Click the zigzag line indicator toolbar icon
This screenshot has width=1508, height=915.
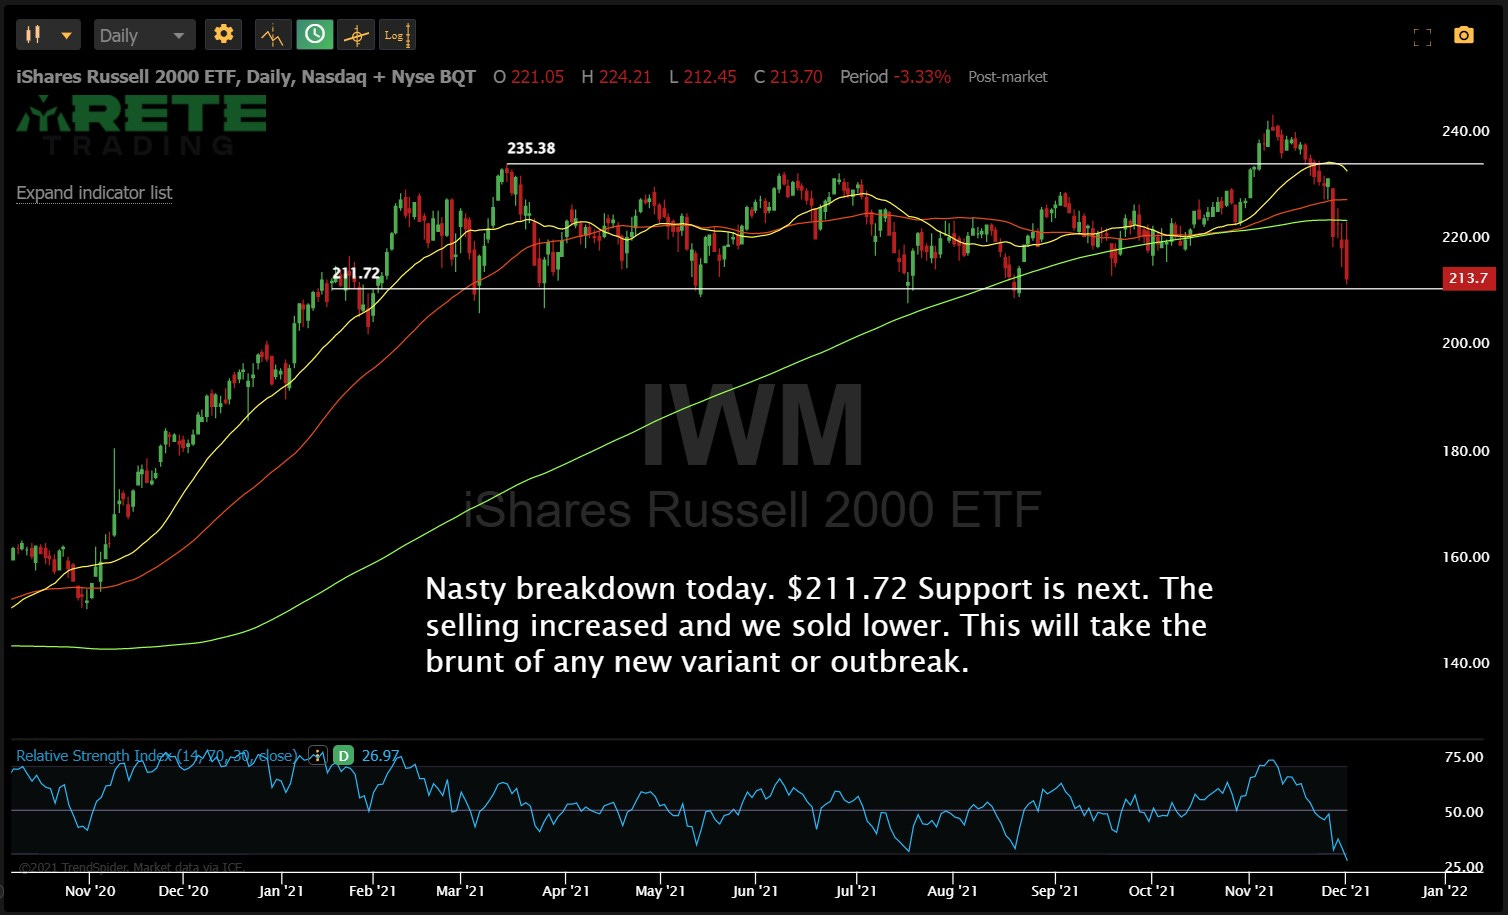[272, 35]
